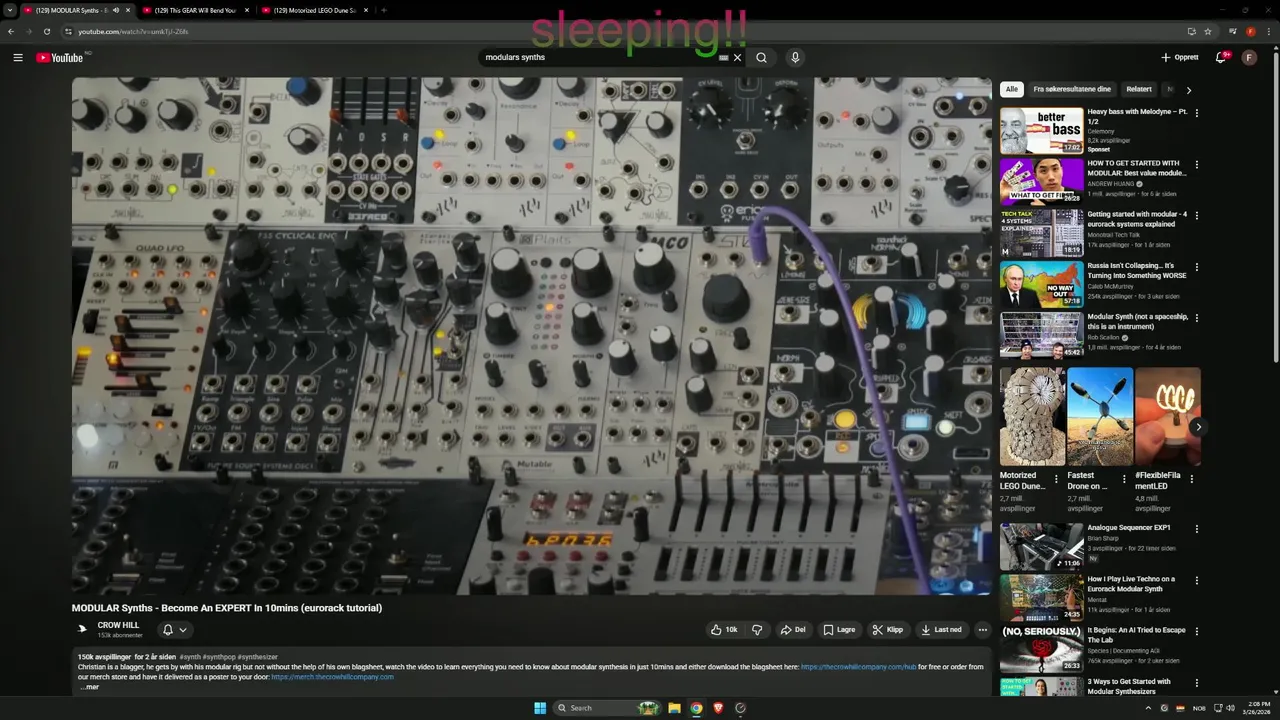Open the YouTube guide hamburger menu
The height and width of the screenshot is (720, 1280).
click(17, 57)
